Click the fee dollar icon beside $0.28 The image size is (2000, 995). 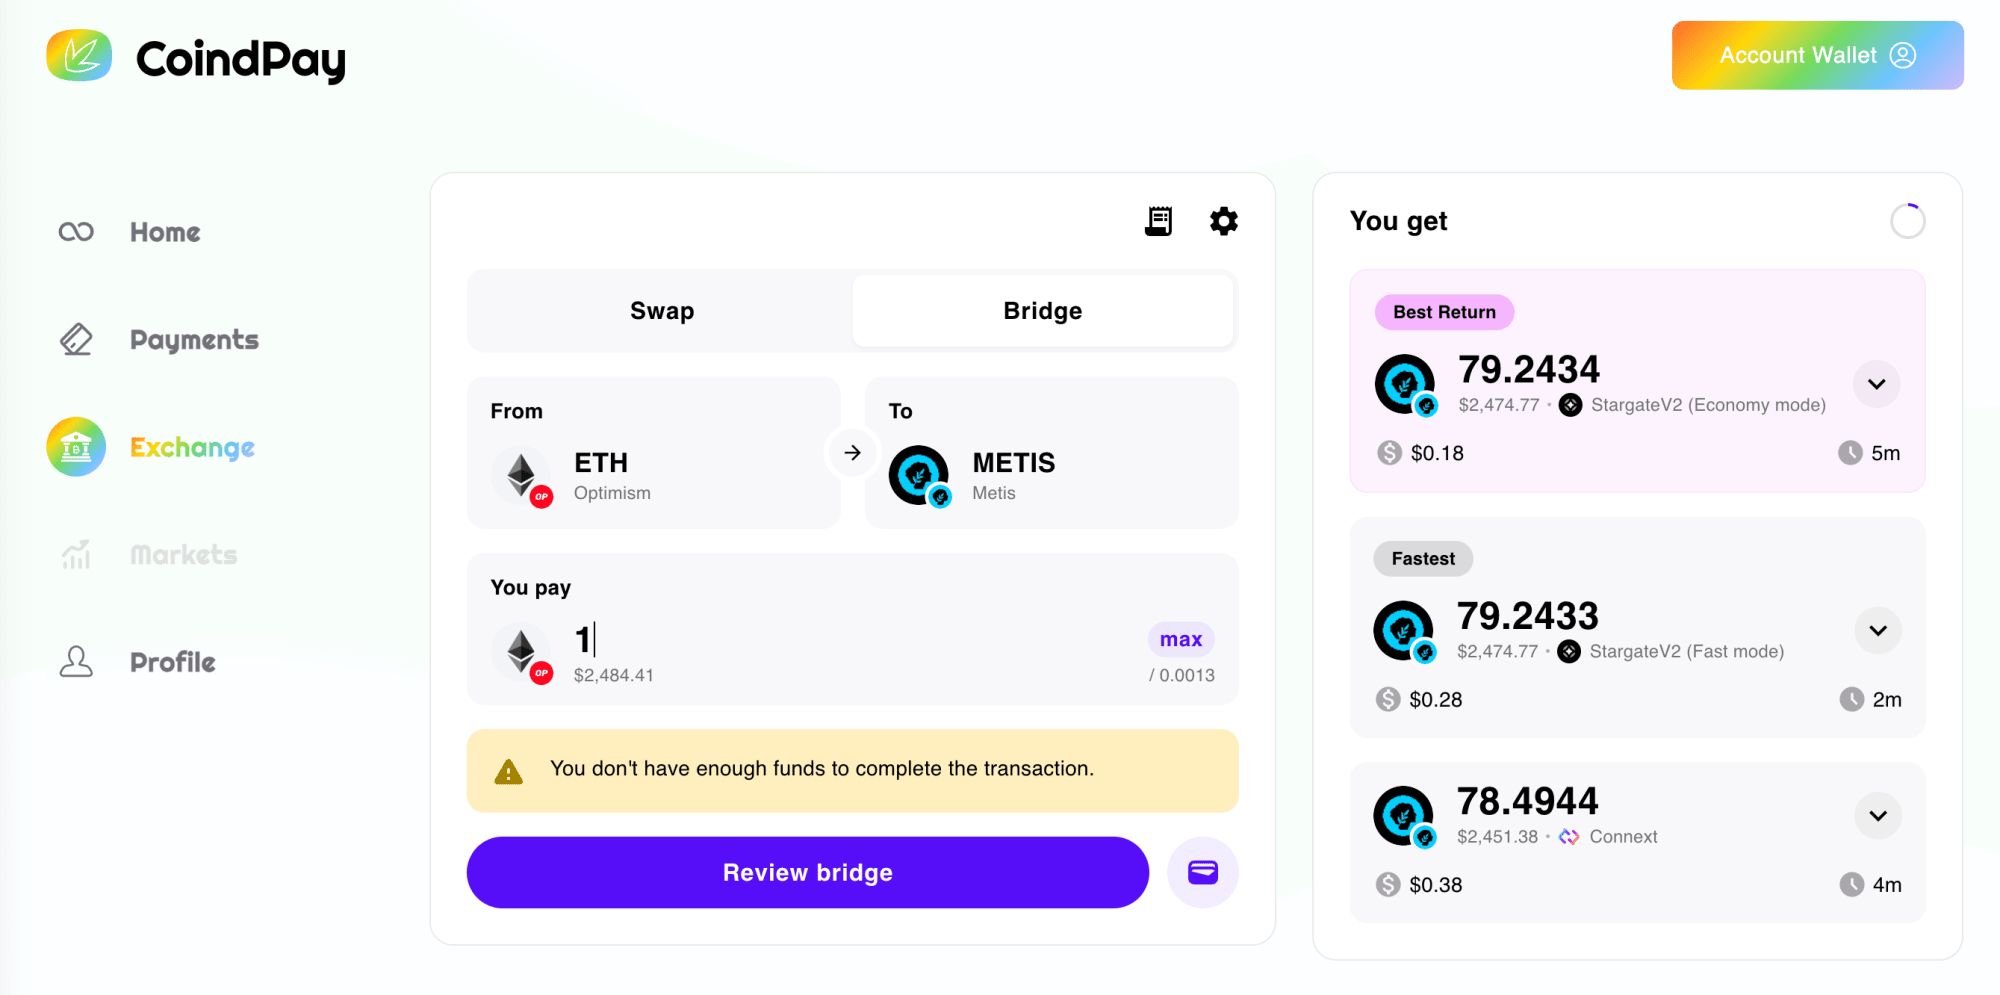click(1388, 699)
